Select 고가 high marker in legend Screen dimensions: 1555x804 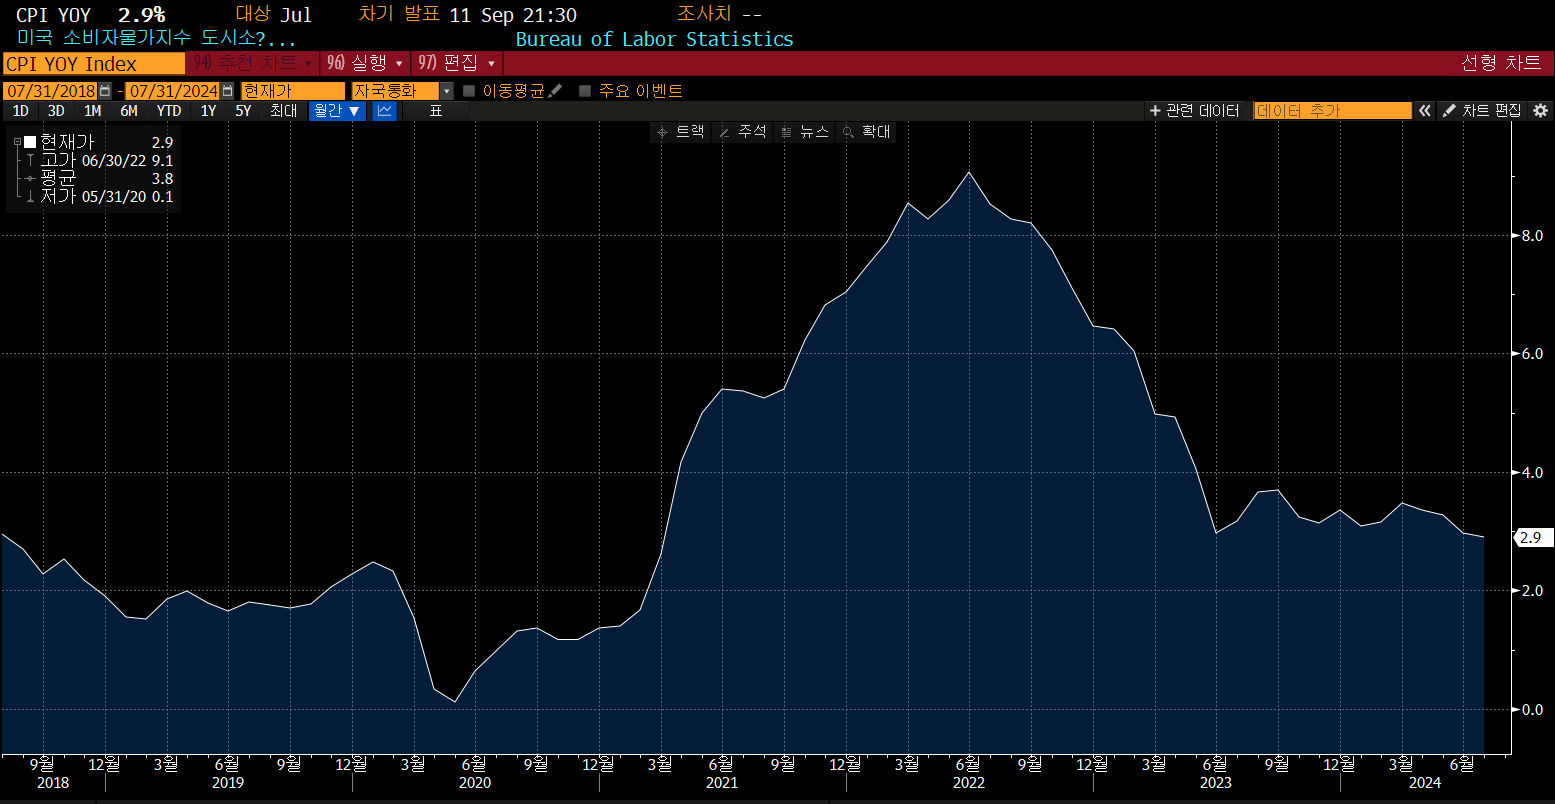[x=31, y=160]
